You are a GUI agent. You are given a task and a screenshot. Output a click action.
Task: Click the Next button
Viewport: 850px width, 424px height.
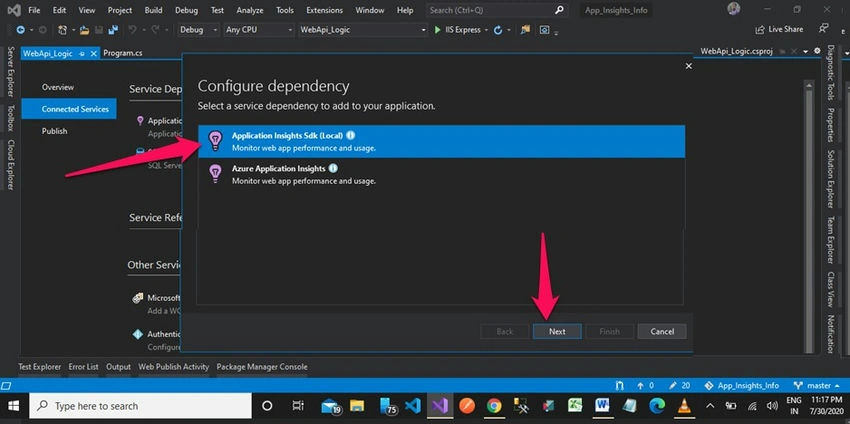(x=557, y=331)
